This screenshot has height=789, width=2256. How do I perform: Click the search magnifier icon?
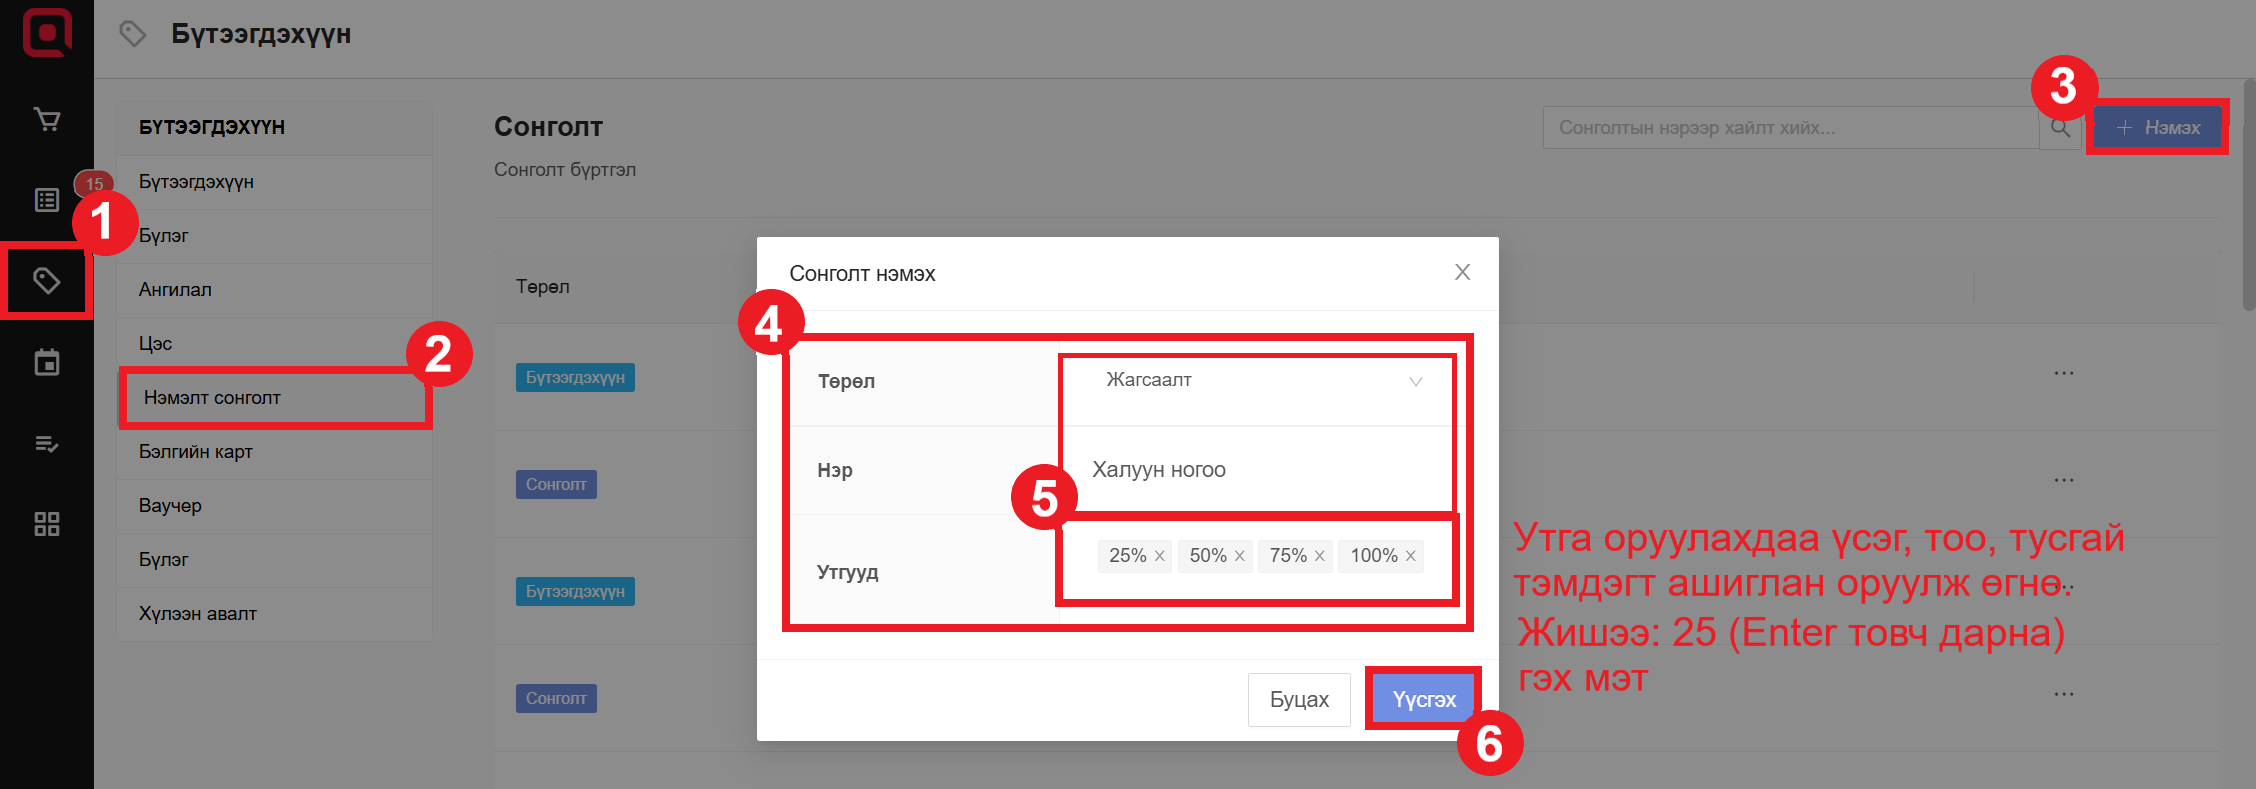pos(2060,128)
